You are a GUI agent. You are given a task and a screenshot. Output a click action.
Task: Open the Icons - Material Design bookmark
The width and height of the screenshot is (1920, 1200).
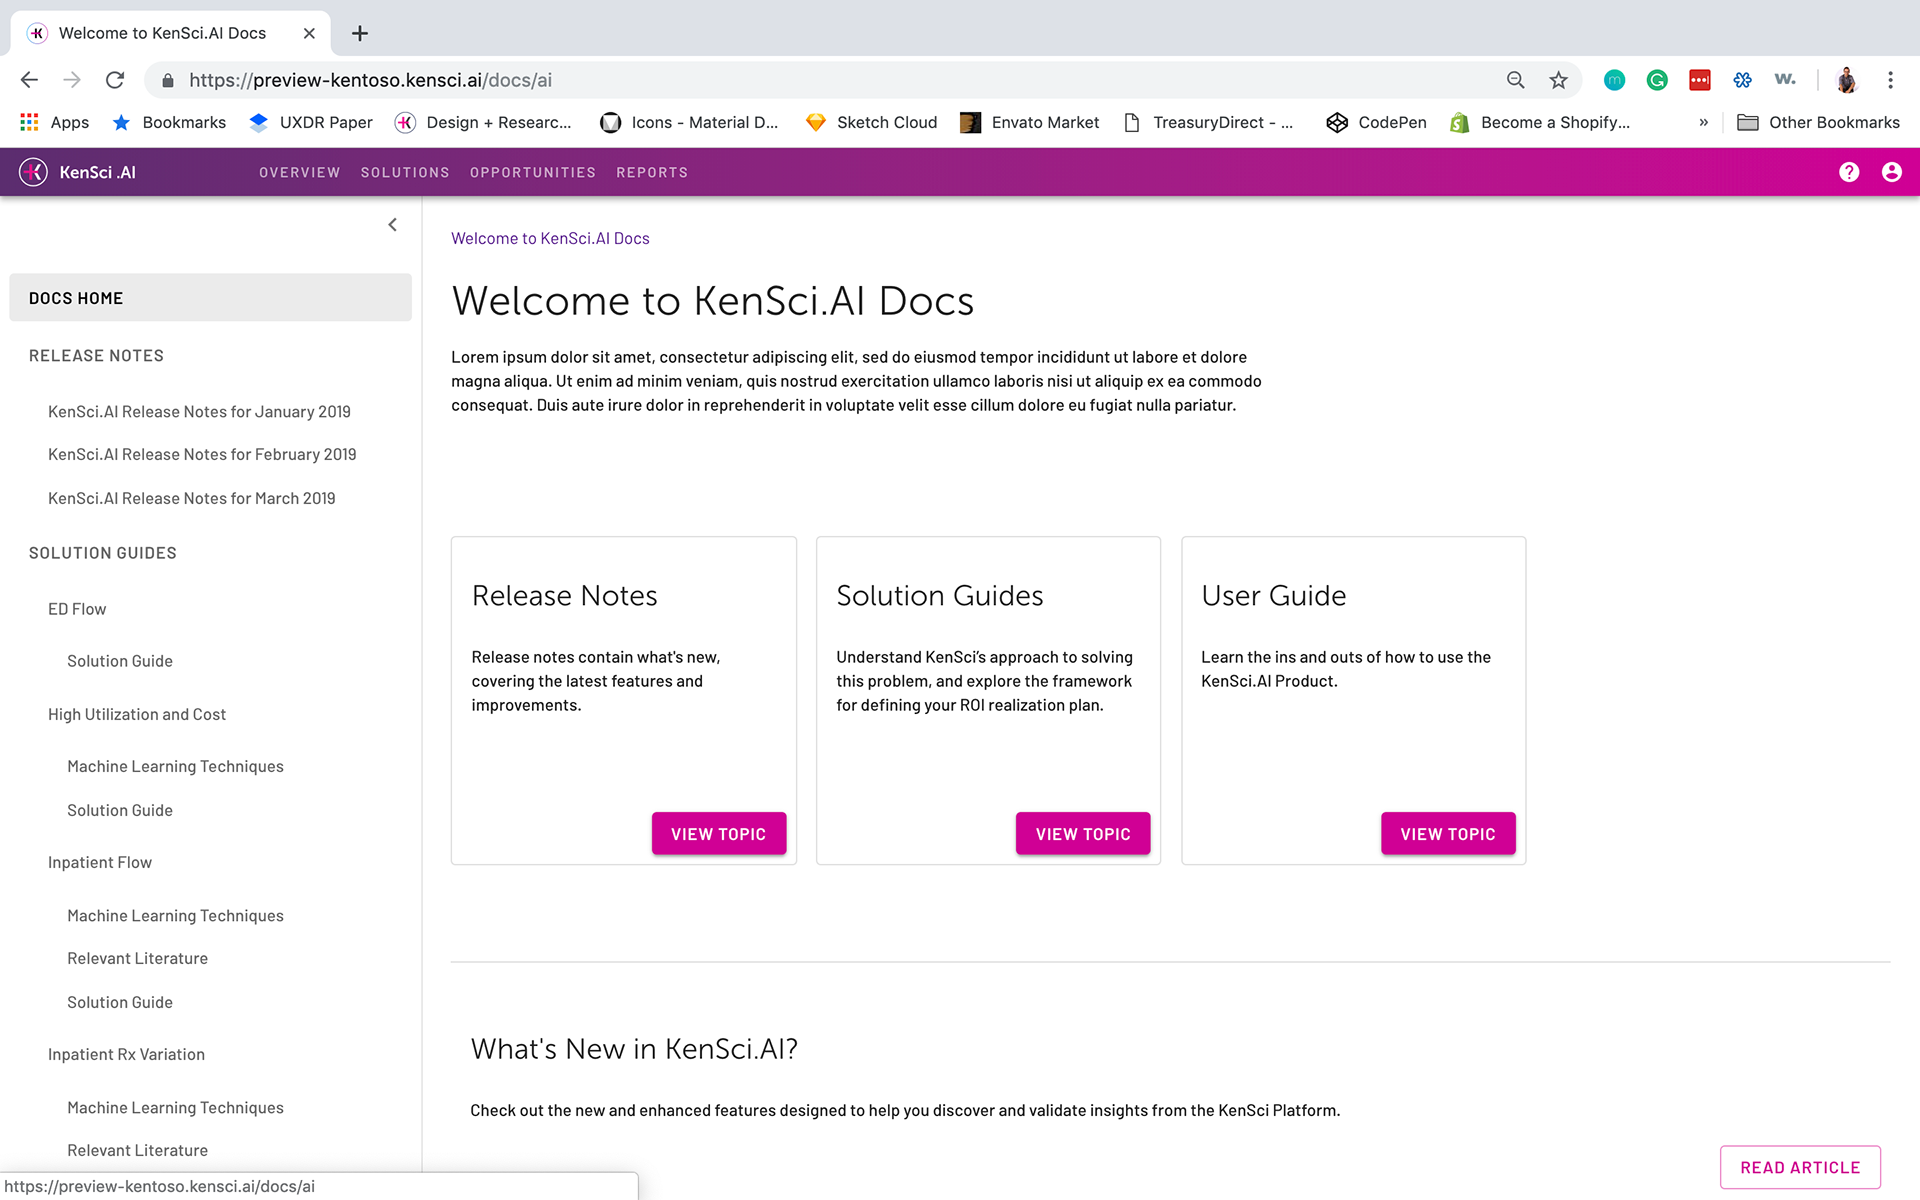[689, 122]
